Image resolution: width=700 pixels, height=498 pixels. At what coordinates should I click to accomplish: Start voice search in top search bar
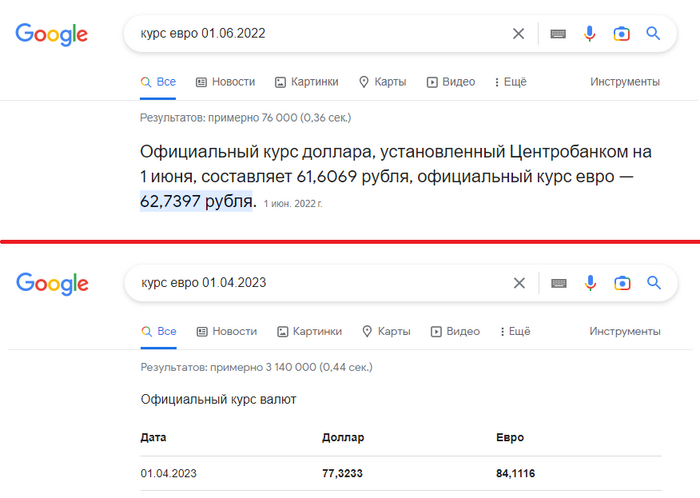tap(590, 33)
